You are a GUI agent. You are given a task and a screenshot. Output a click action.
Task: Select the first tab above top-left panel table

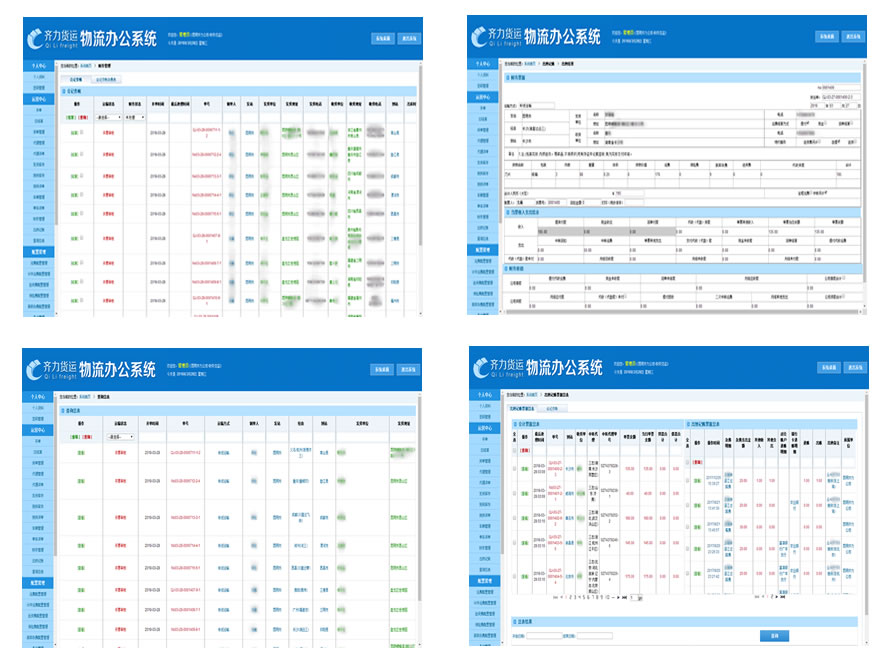click(x=74, y=78)
